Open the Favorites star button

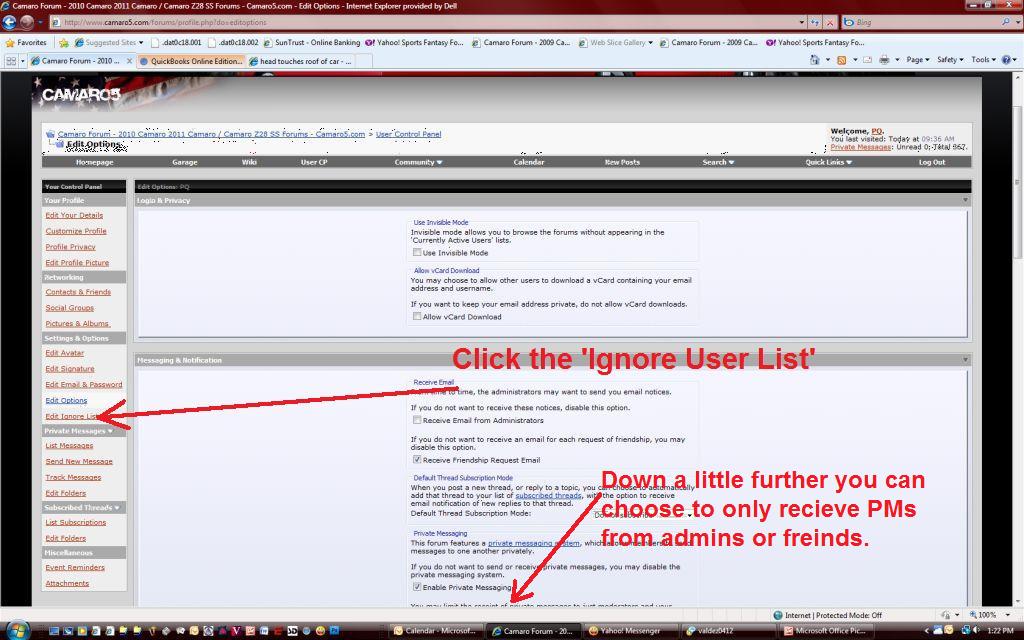[26, 43]
